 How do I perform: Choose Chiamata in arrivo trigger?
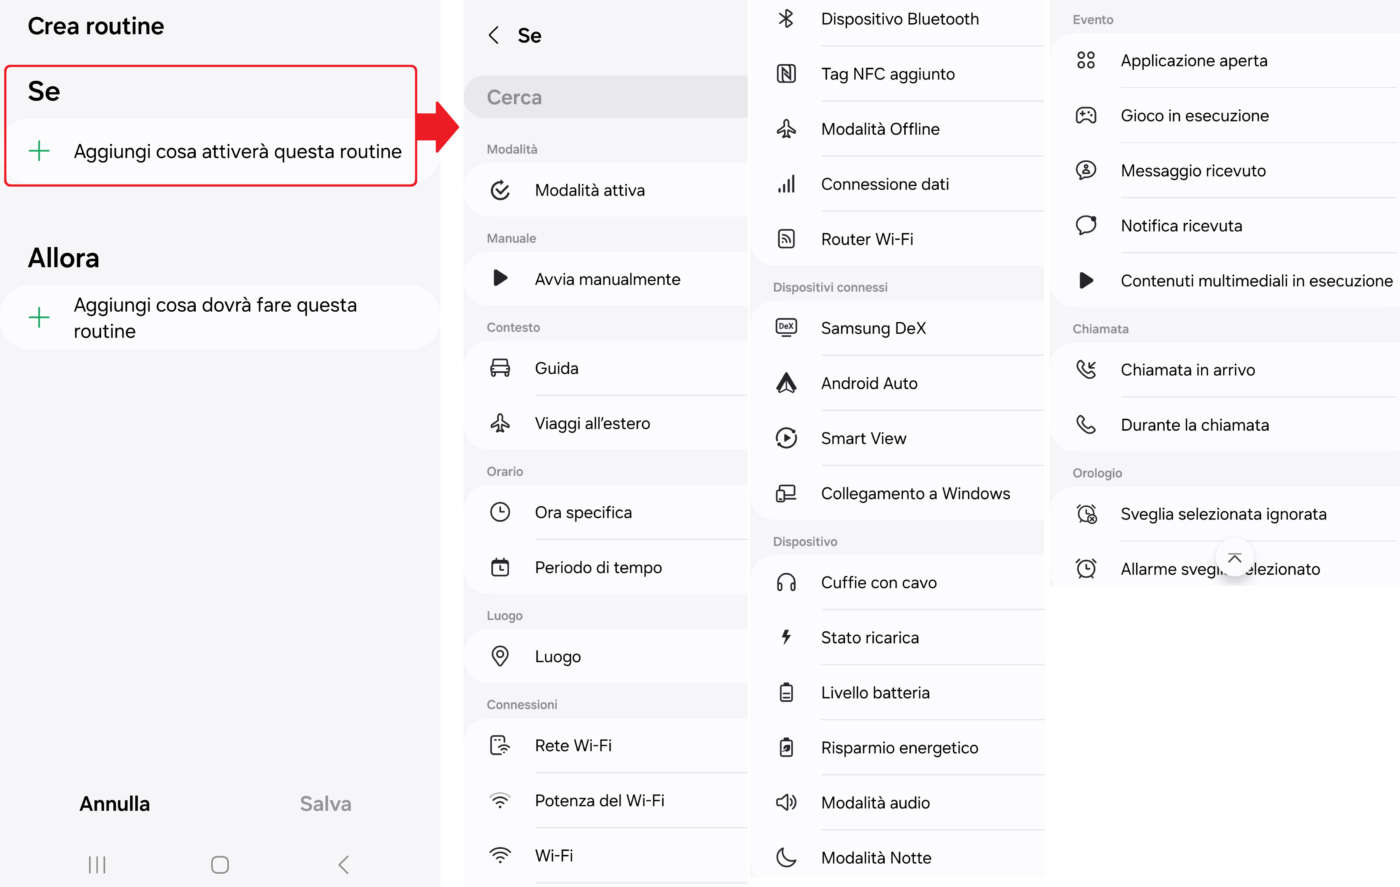tap(1187, 370)
